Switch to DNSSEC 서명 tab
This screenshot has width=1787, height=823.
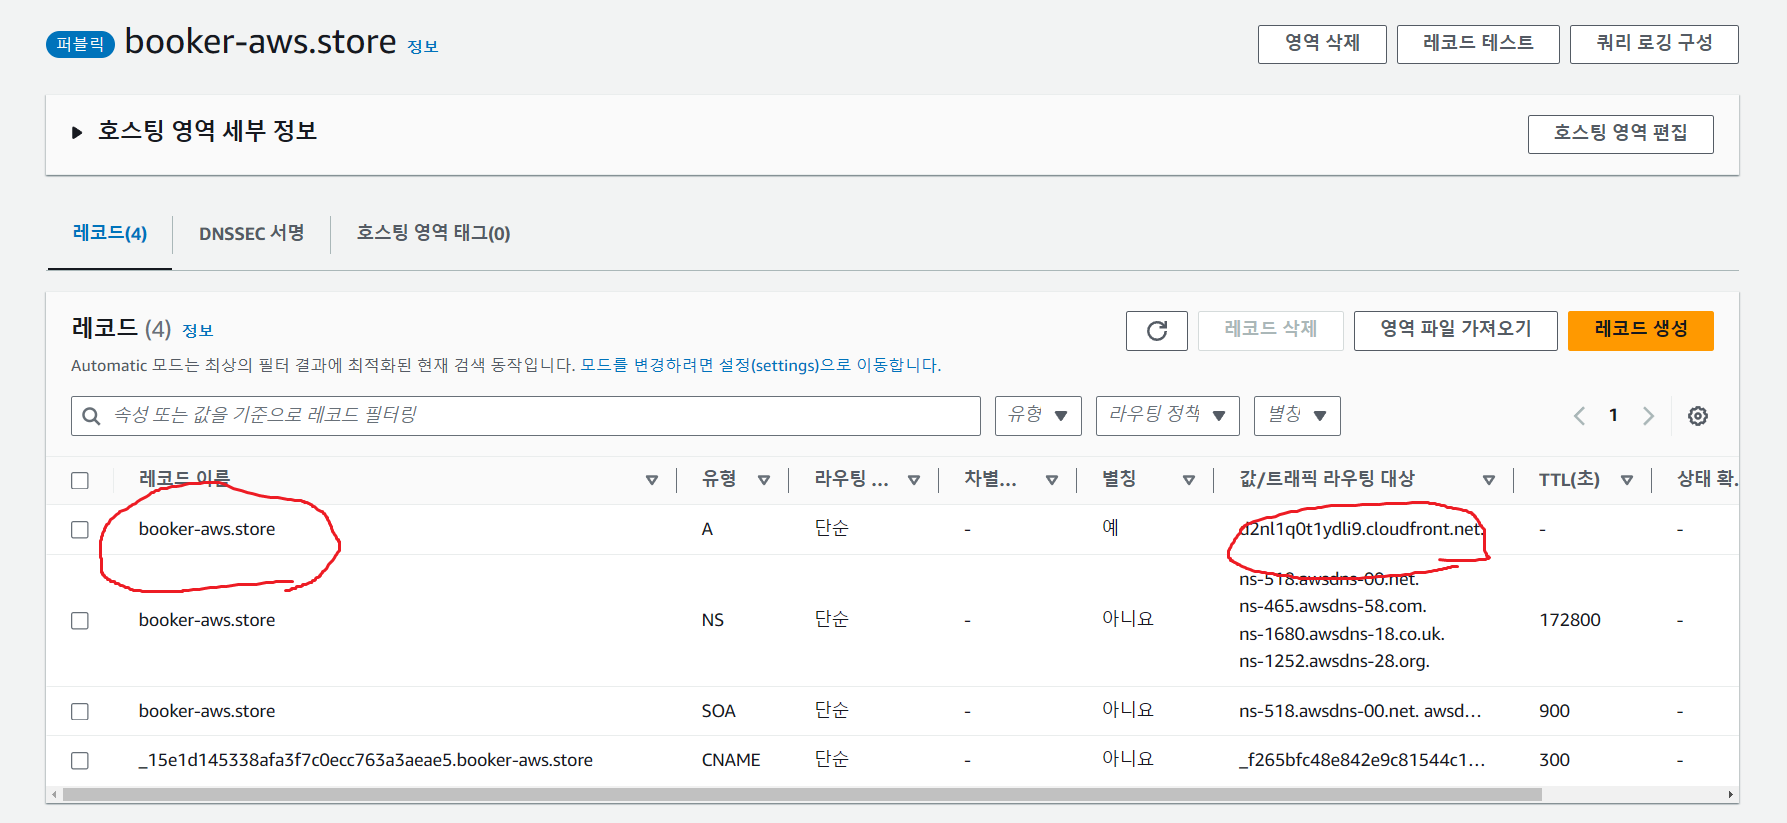251,233
